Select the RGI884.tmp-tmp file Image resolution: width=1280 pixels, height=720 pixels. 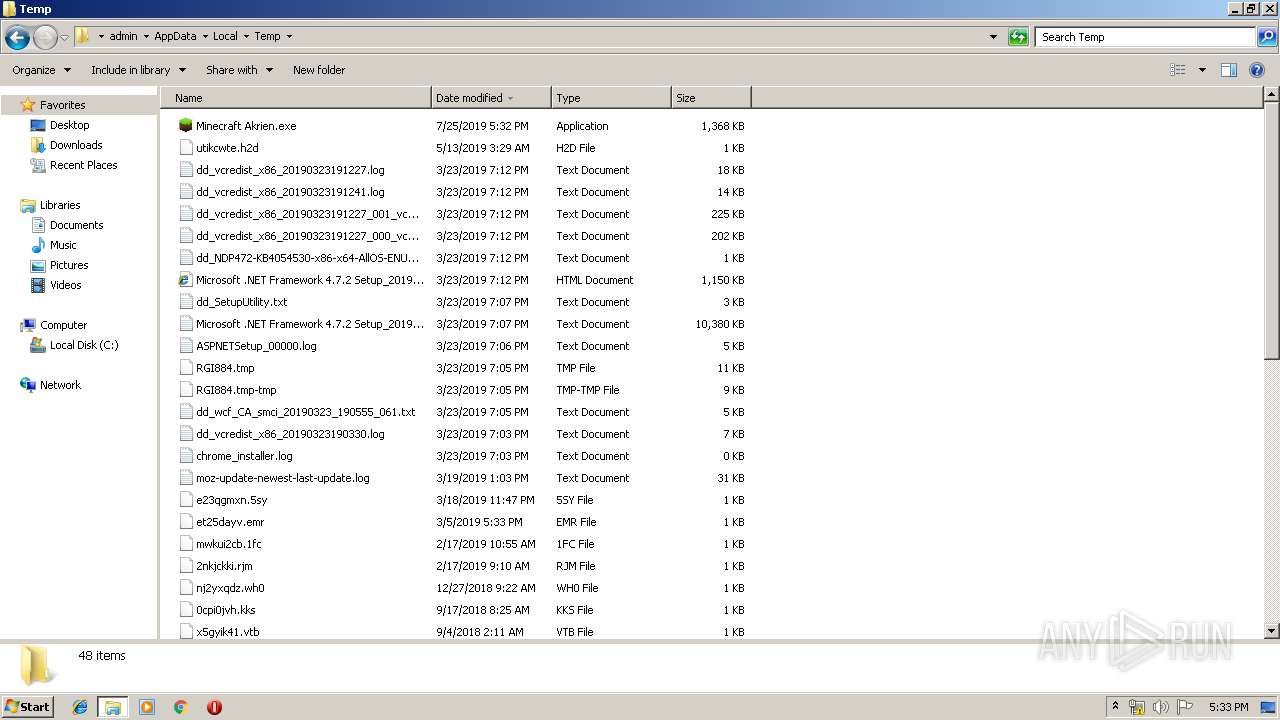[x=236, y=390]
